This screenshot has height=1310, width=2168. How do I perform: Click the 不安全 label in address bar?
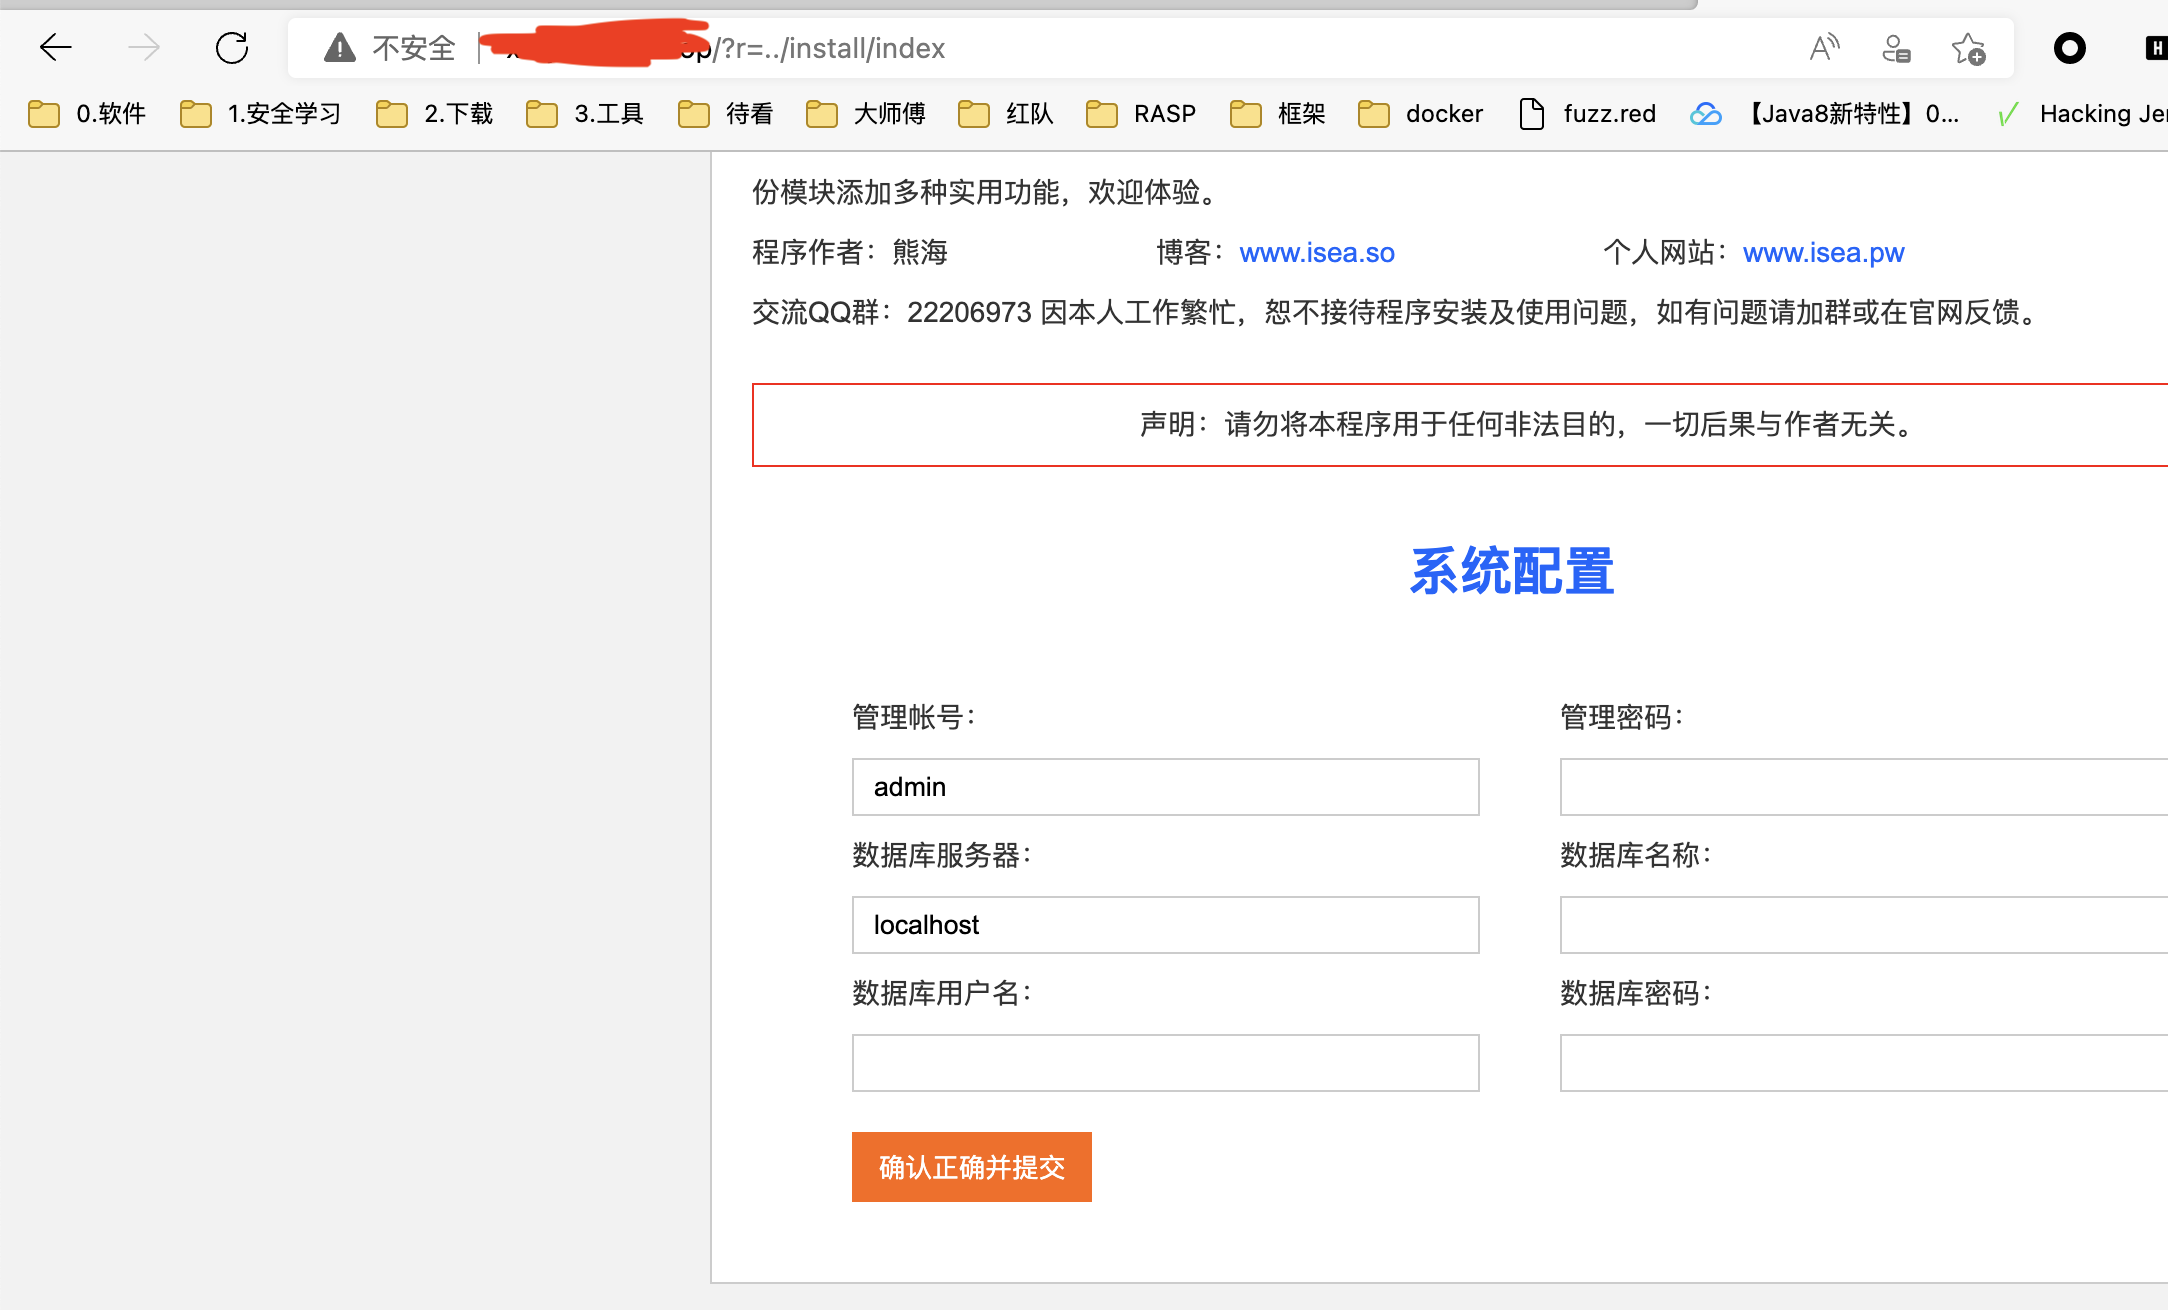[414, 48]
